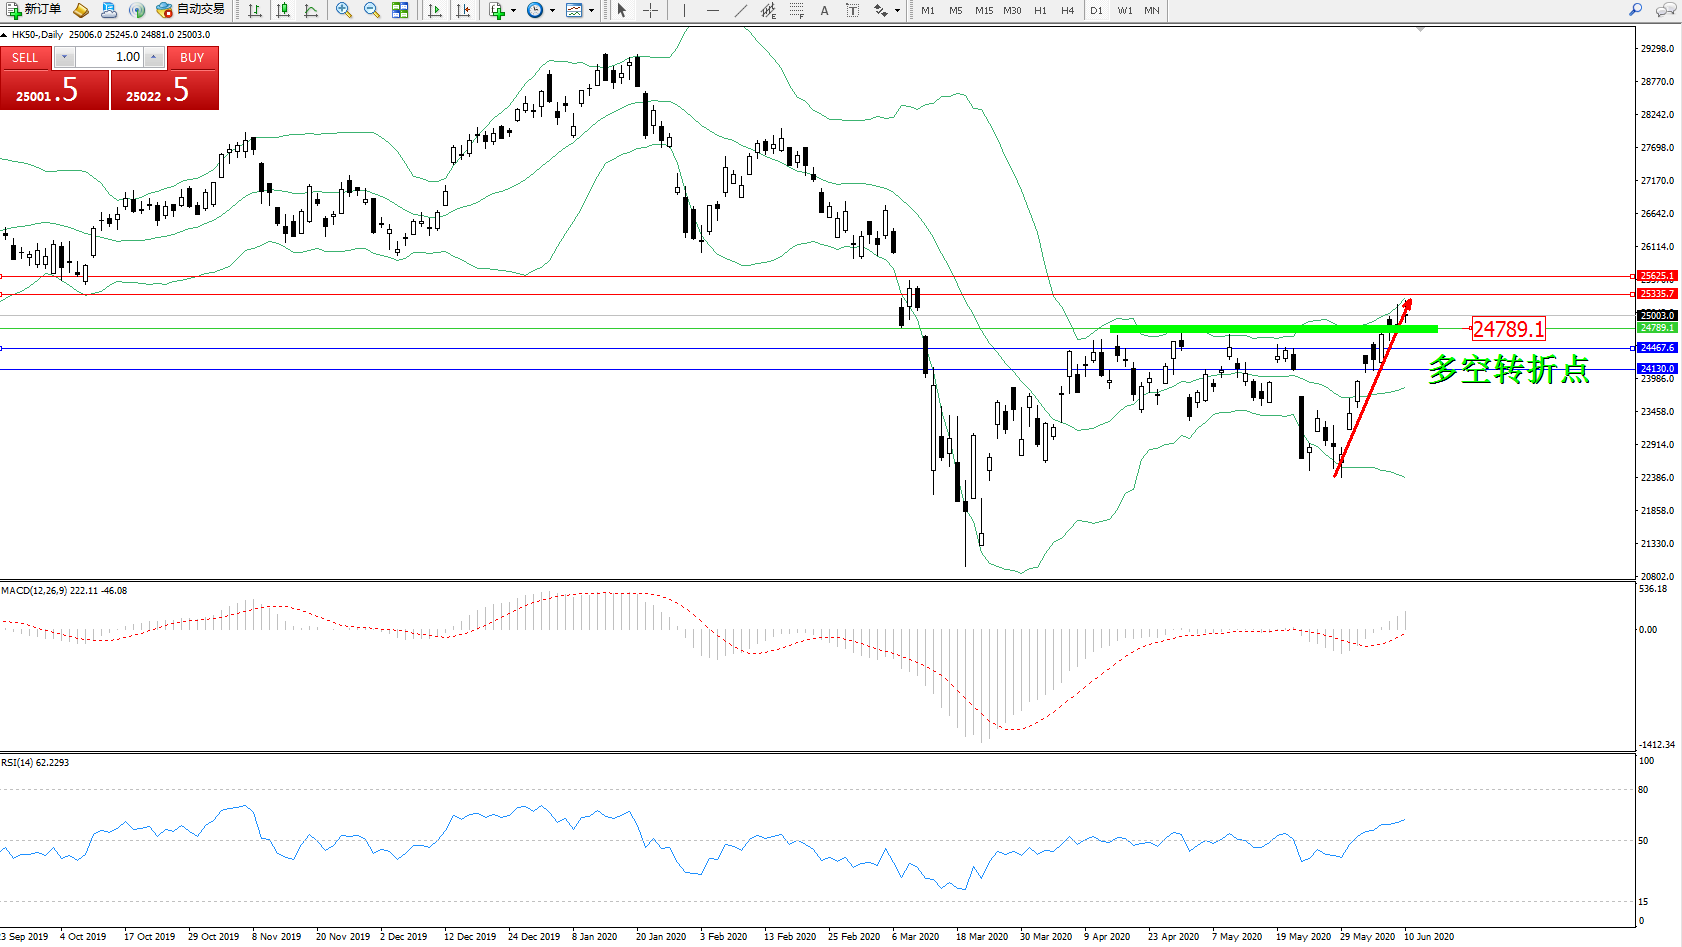Image resolution: width=1682 pixels, height=947 pixels.
Task: Draw a horizontal line tool
Action: pyautogui.click(x=712, y=10)
